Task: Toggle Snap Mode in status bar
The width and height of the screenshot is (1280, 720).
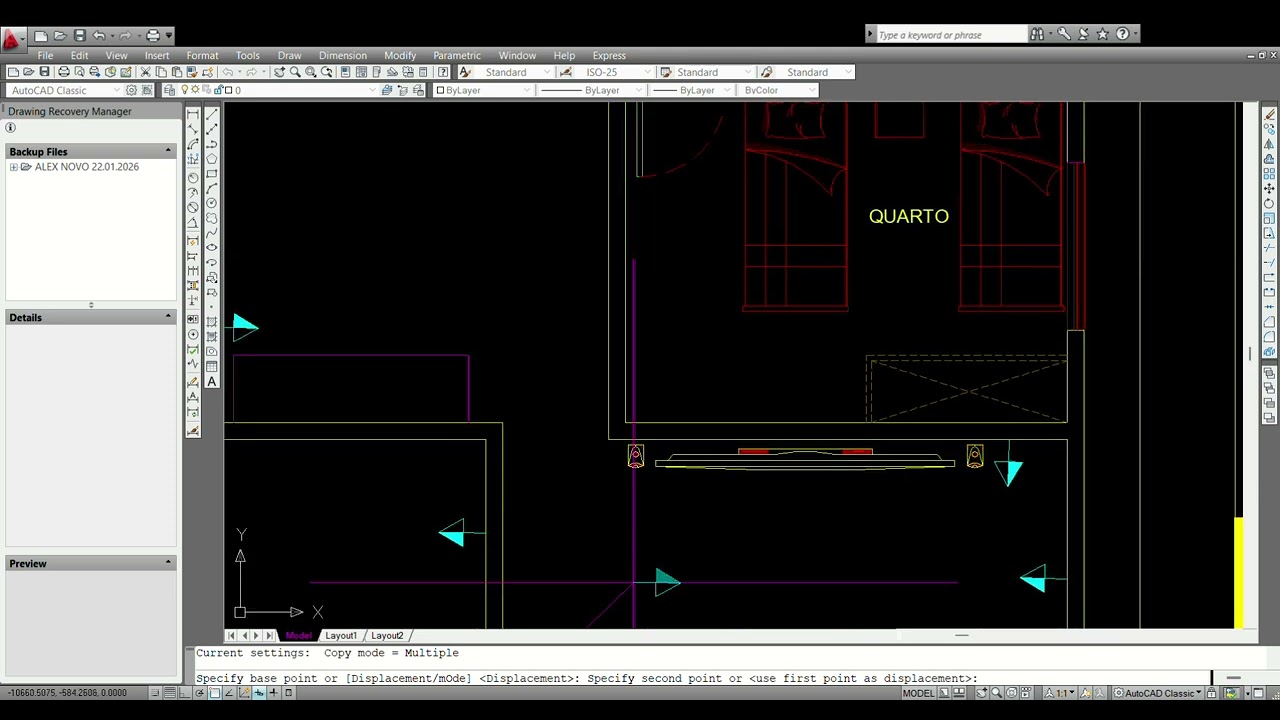Action: point(155,693)
